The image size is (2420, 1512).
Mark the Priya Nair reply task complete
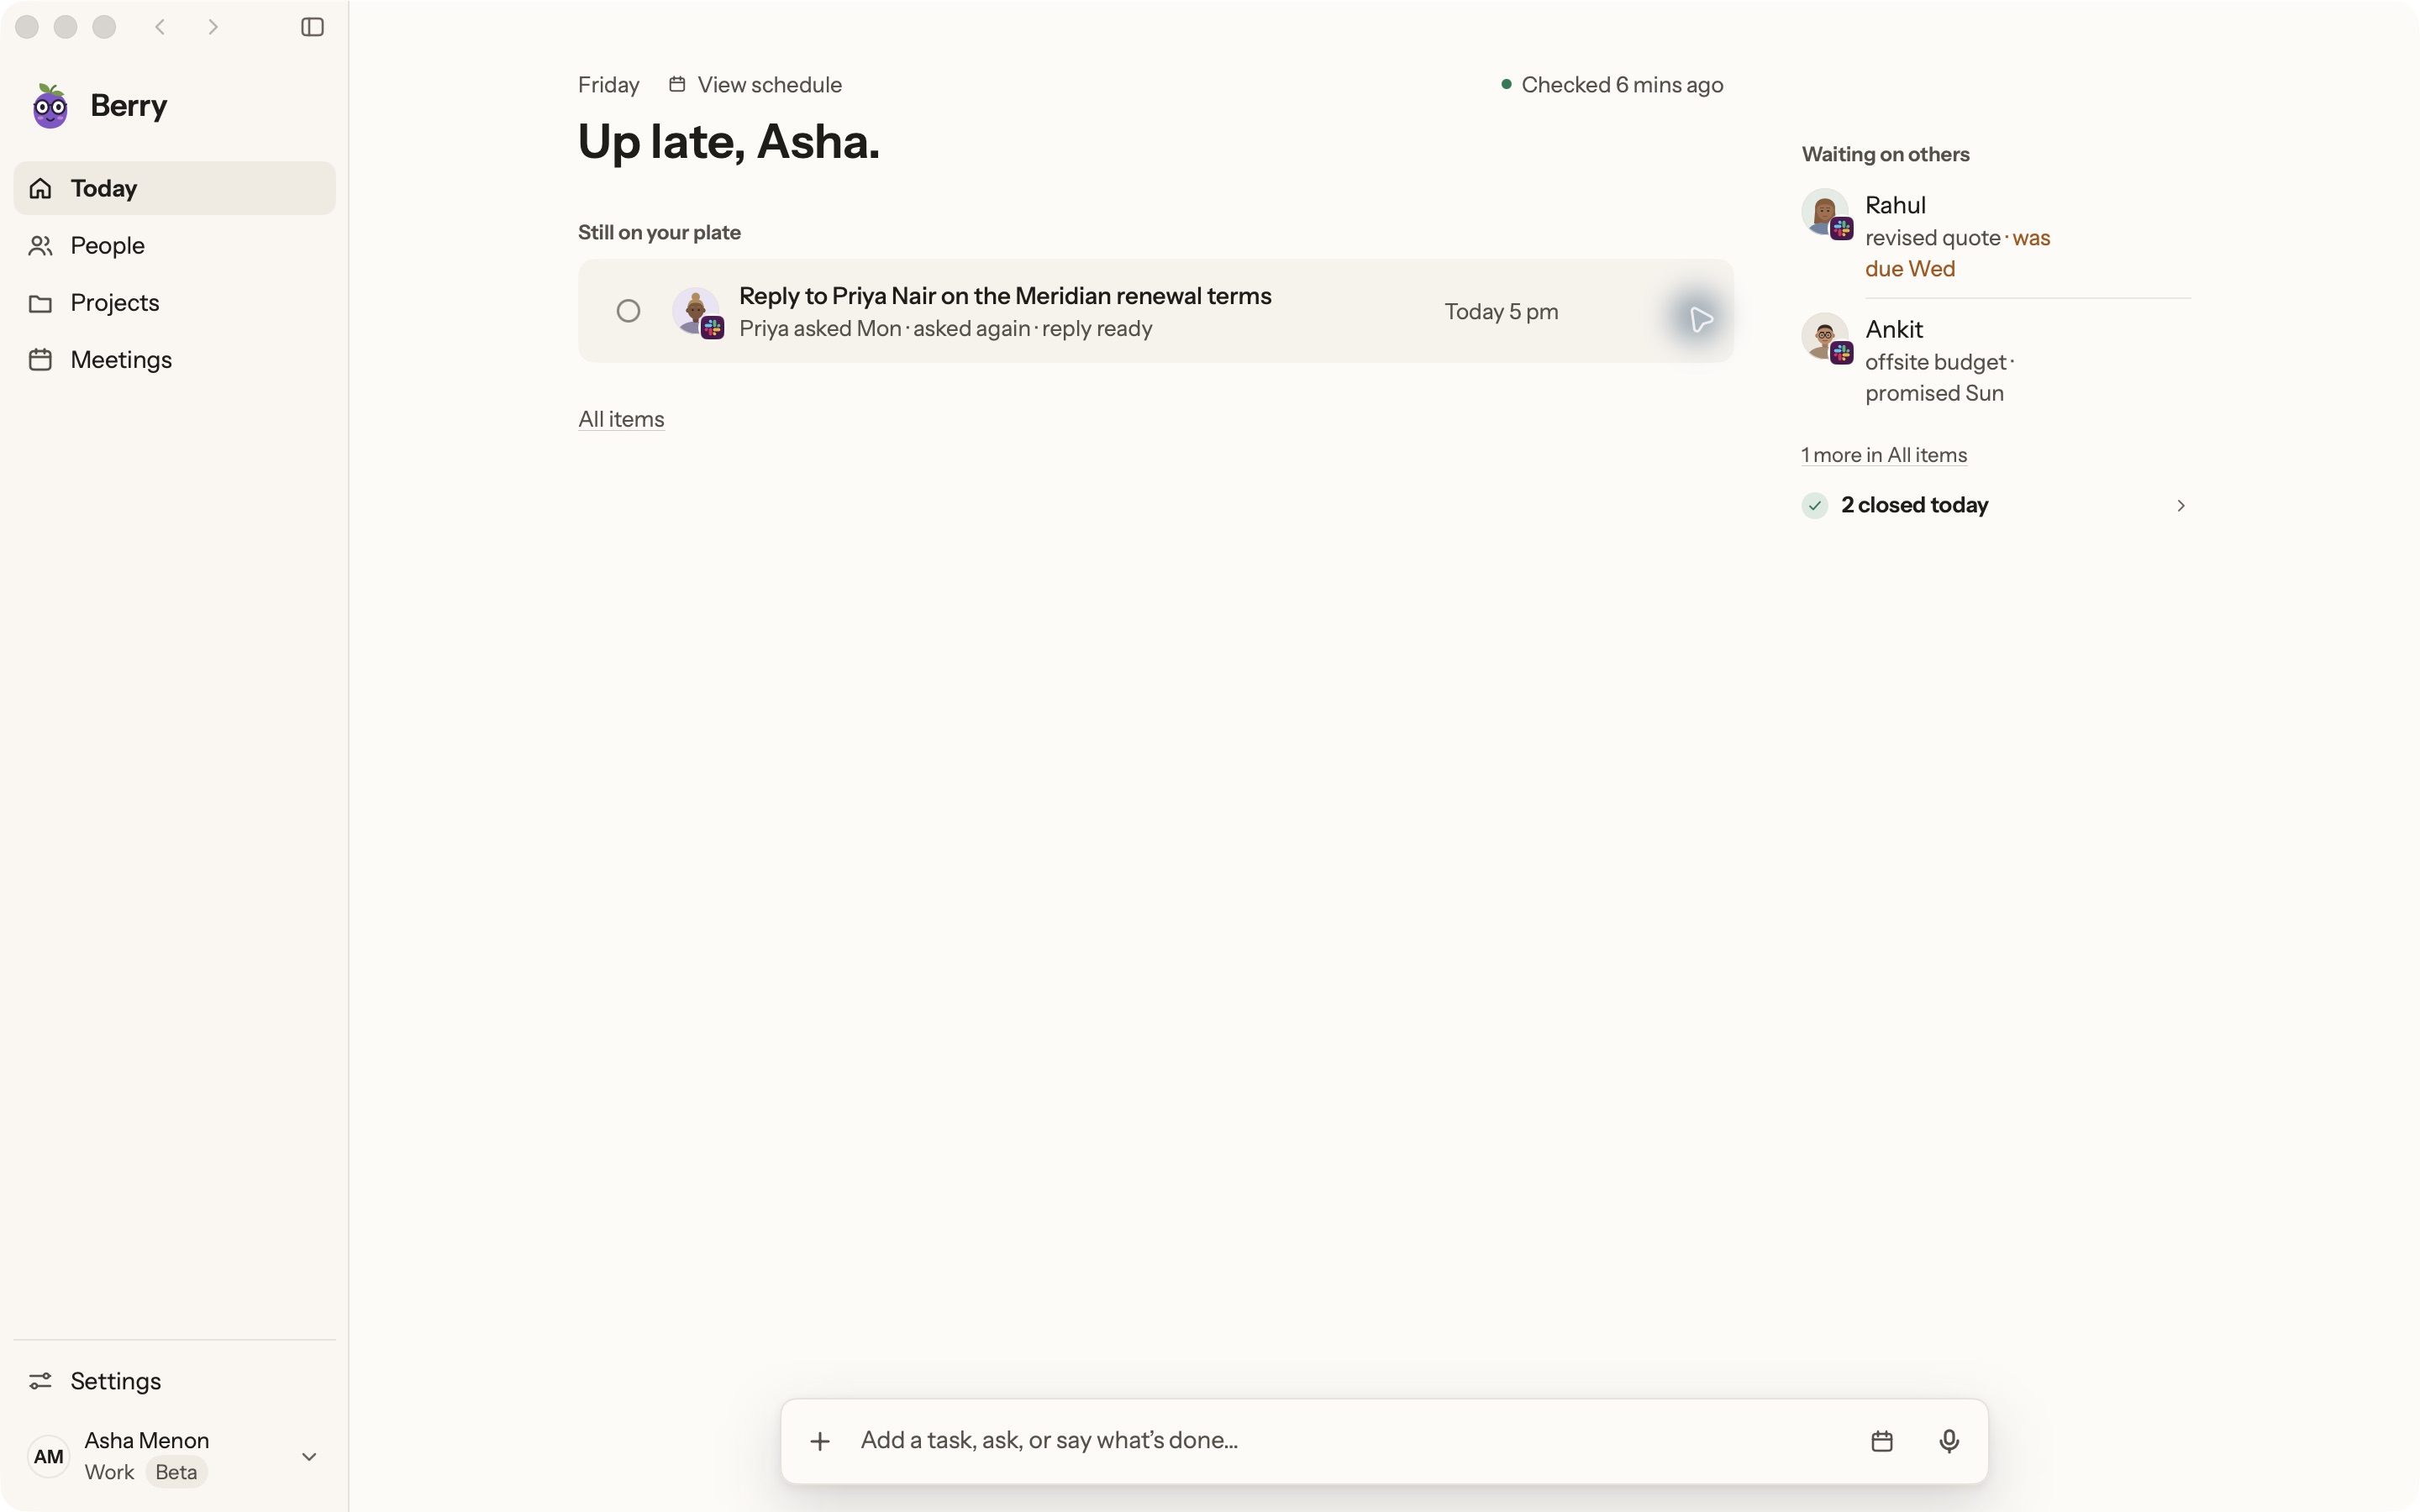[x=628, y=311]
